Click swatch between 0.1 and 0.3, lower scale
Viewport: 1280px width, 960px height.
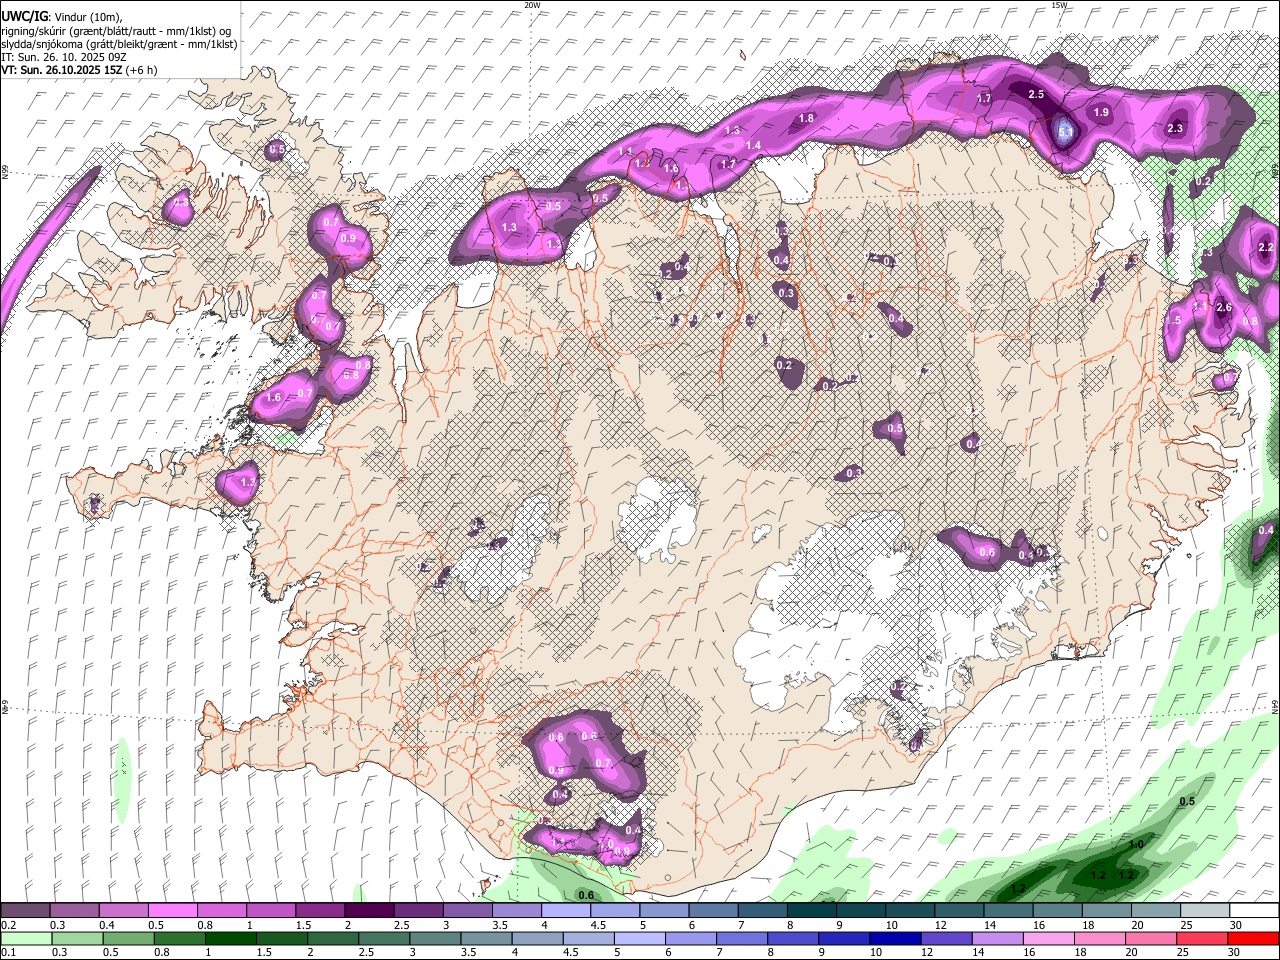(26, 938)
